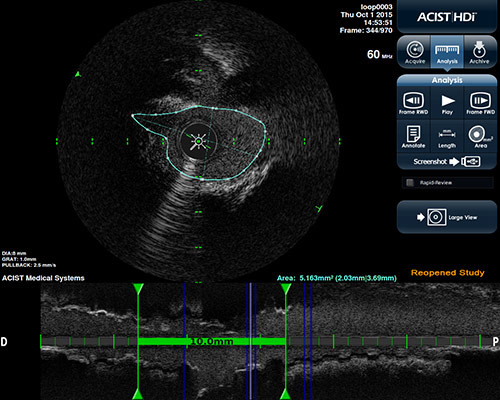
Task: Click the Analysis panel header
Action: pos(447,80)
